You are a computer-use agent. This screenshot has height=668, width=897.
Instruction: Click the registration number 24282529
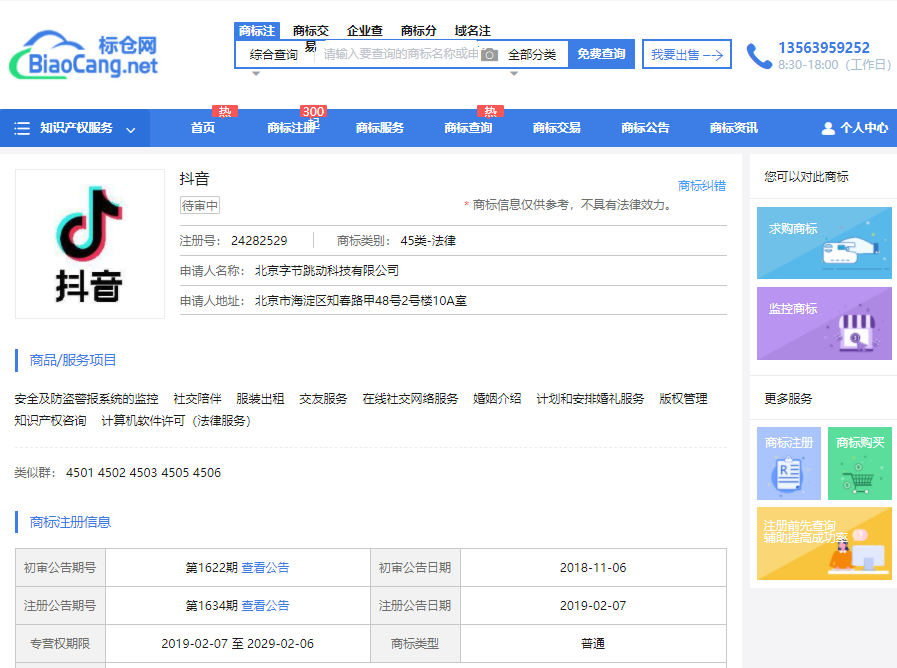pos(259,241)
